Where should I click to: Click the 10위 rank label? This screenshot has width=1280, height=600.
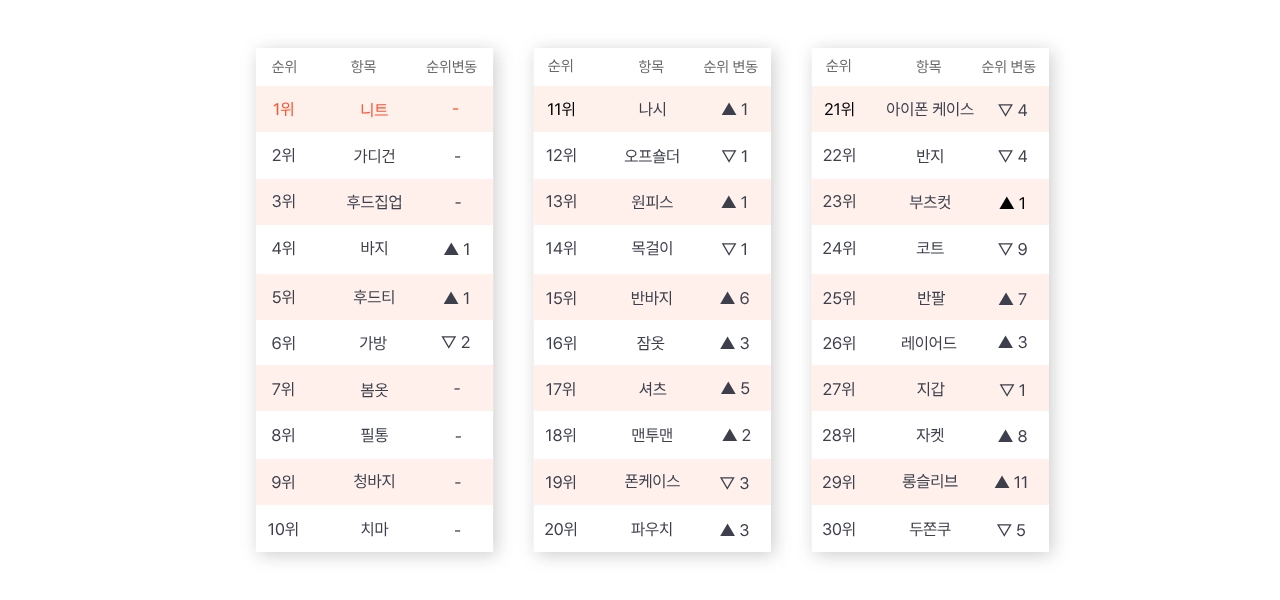coord(283,530)
